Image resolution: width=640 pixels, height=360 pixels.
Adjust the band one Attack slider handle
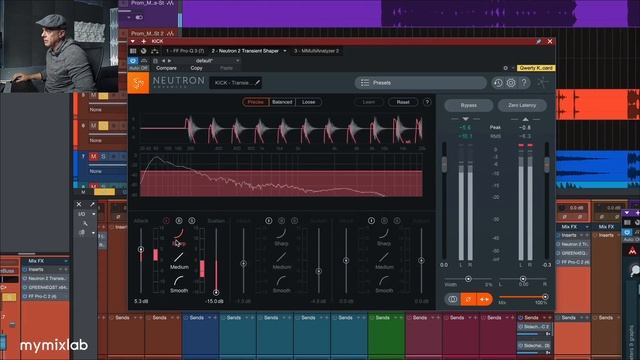pyautogui.click(x=141, y=249)
